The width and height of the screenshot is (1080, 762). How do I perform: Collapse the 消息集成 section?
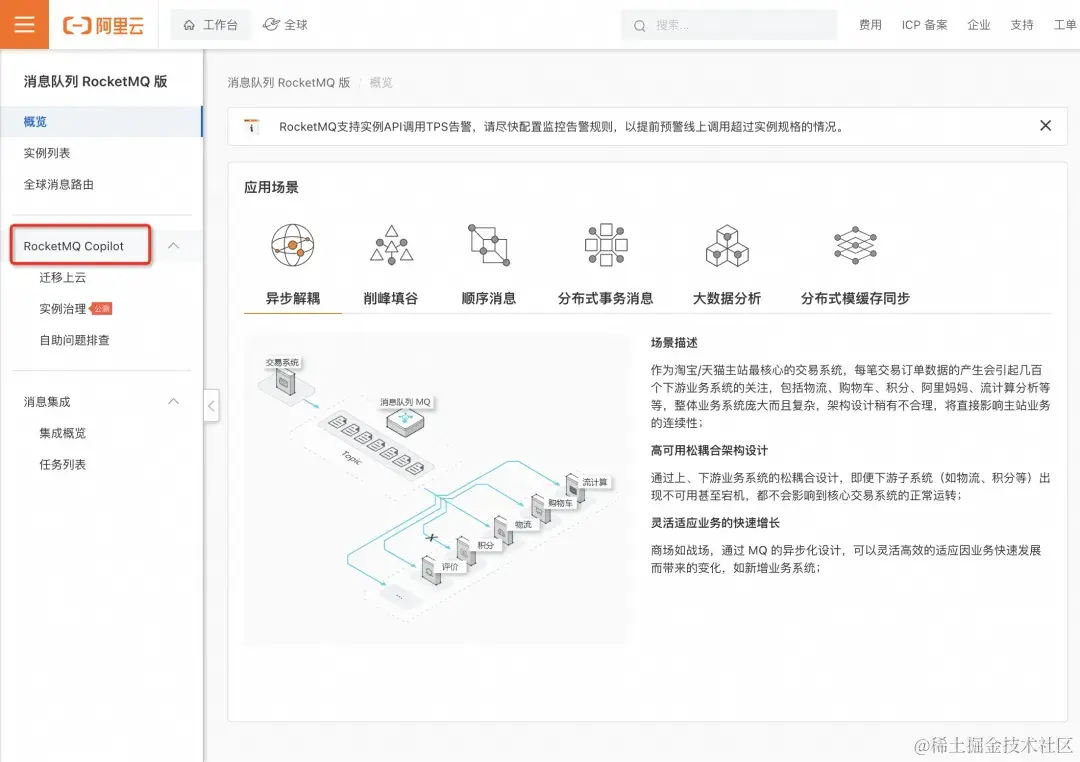click(172, 401)
